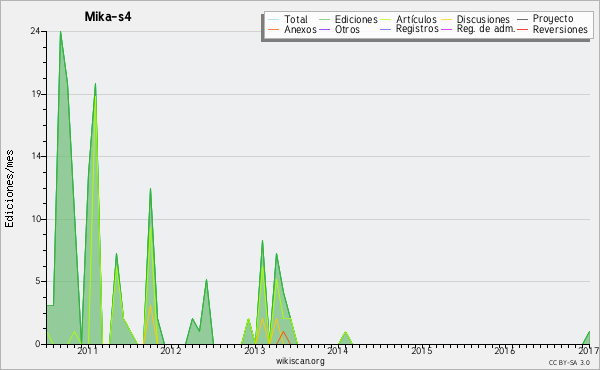Click the wikiscan.org credit text
600x370 pixels.
coord(300,361)
